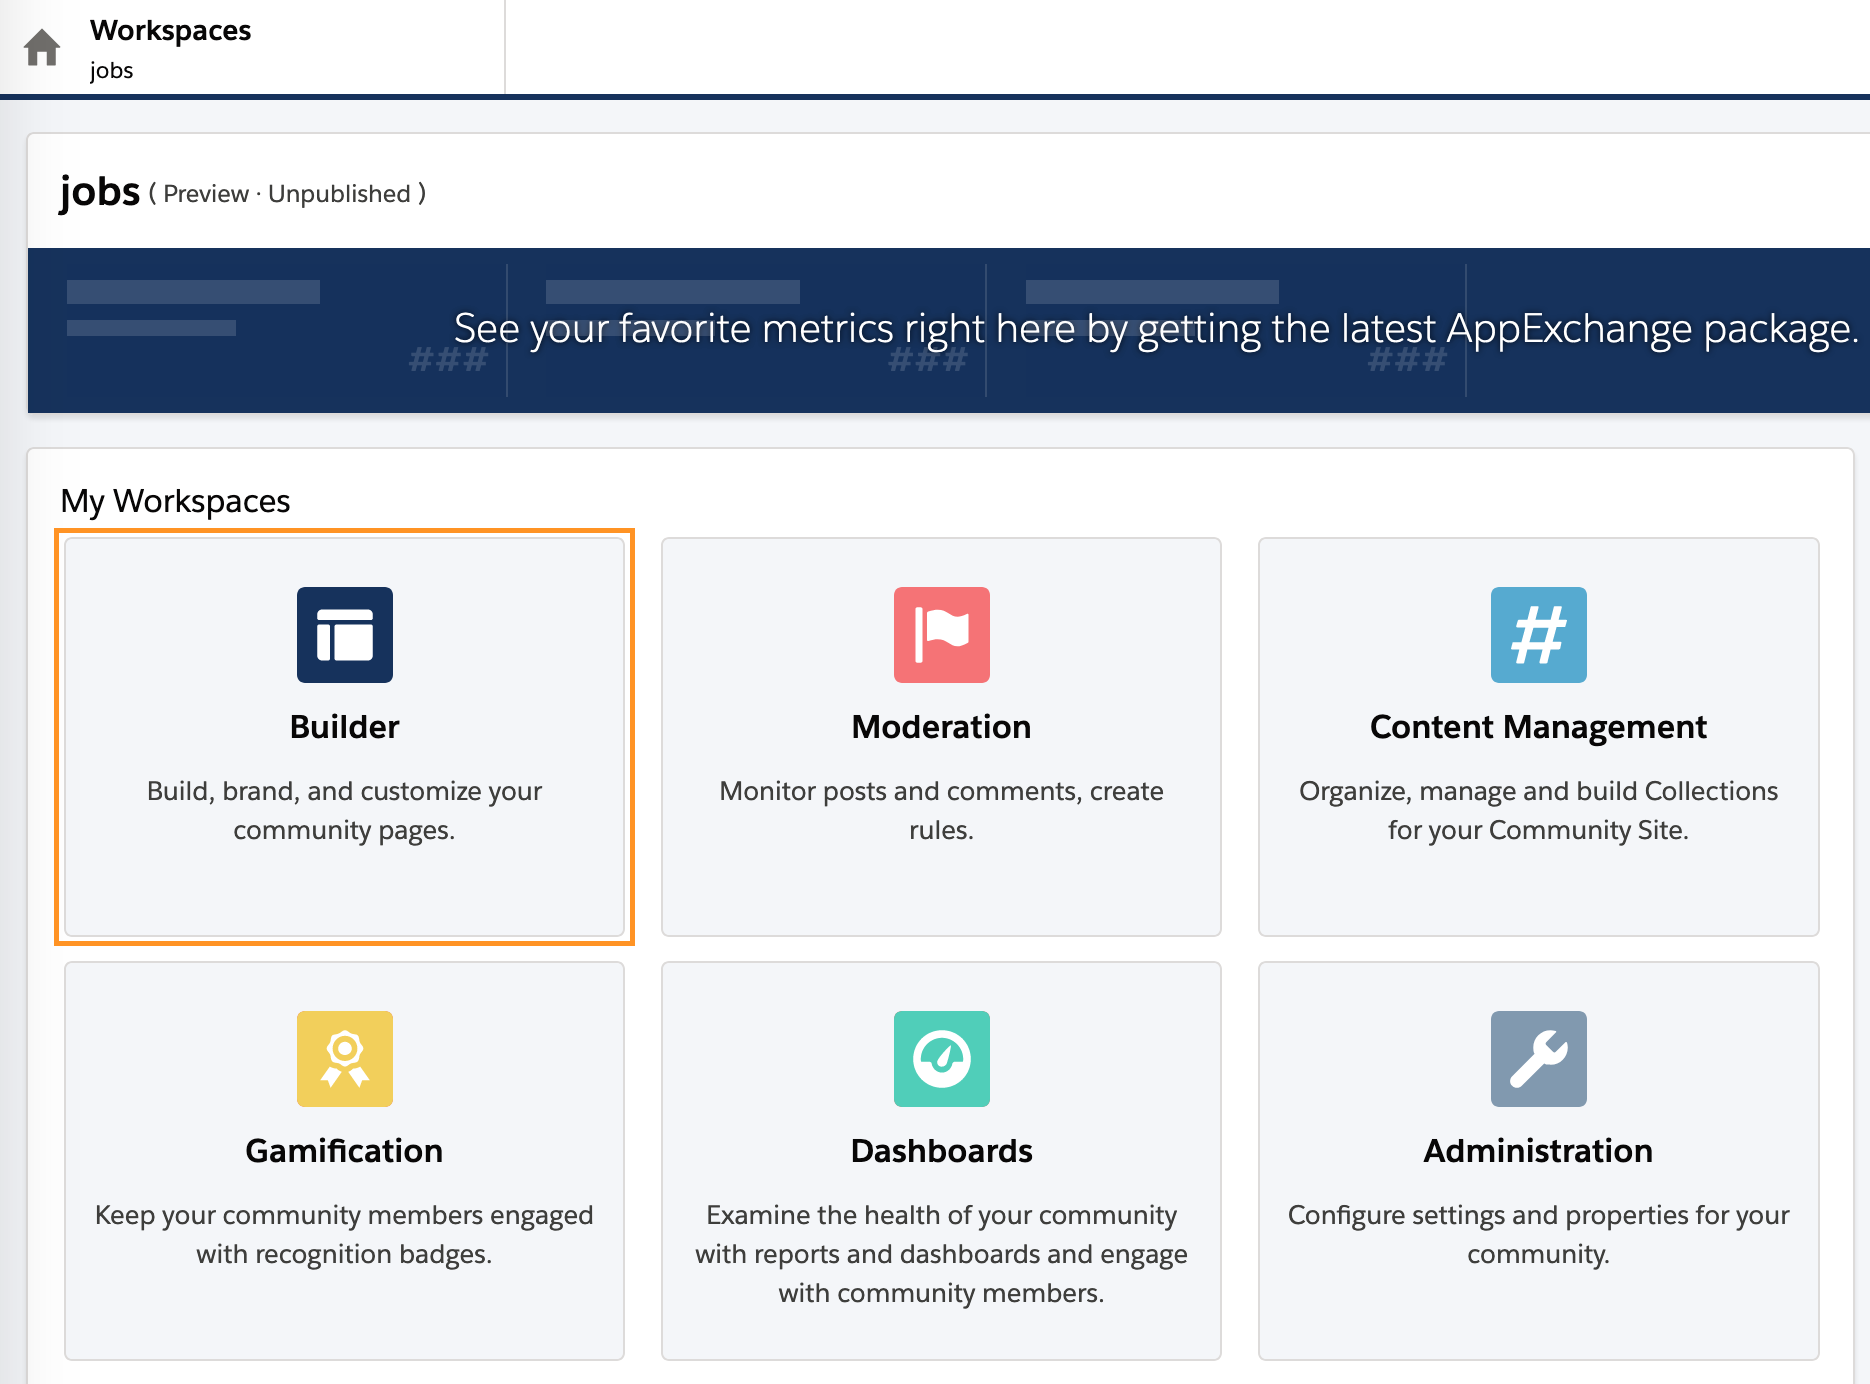Click the jobs breadcrumb link

point(110,70)
